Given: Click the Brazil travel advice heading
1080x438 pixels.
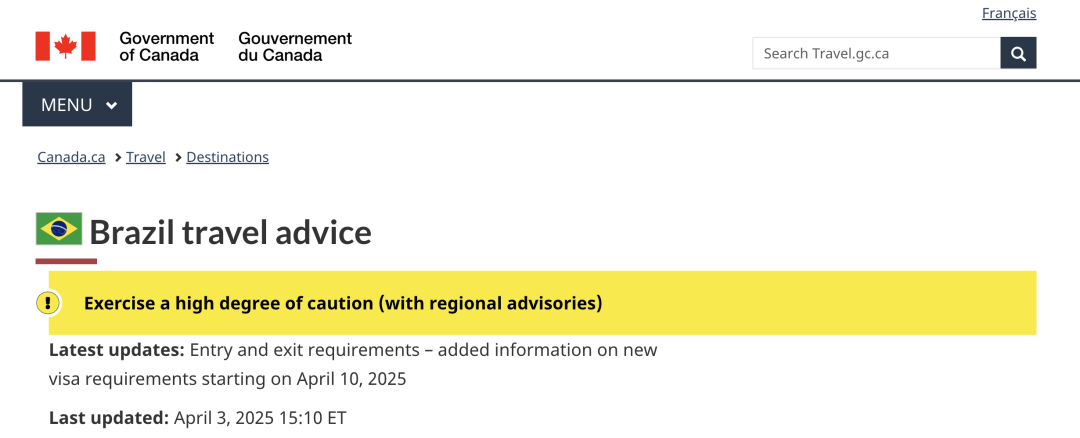Looking at the screenshot, I should [x=231, y=233].
